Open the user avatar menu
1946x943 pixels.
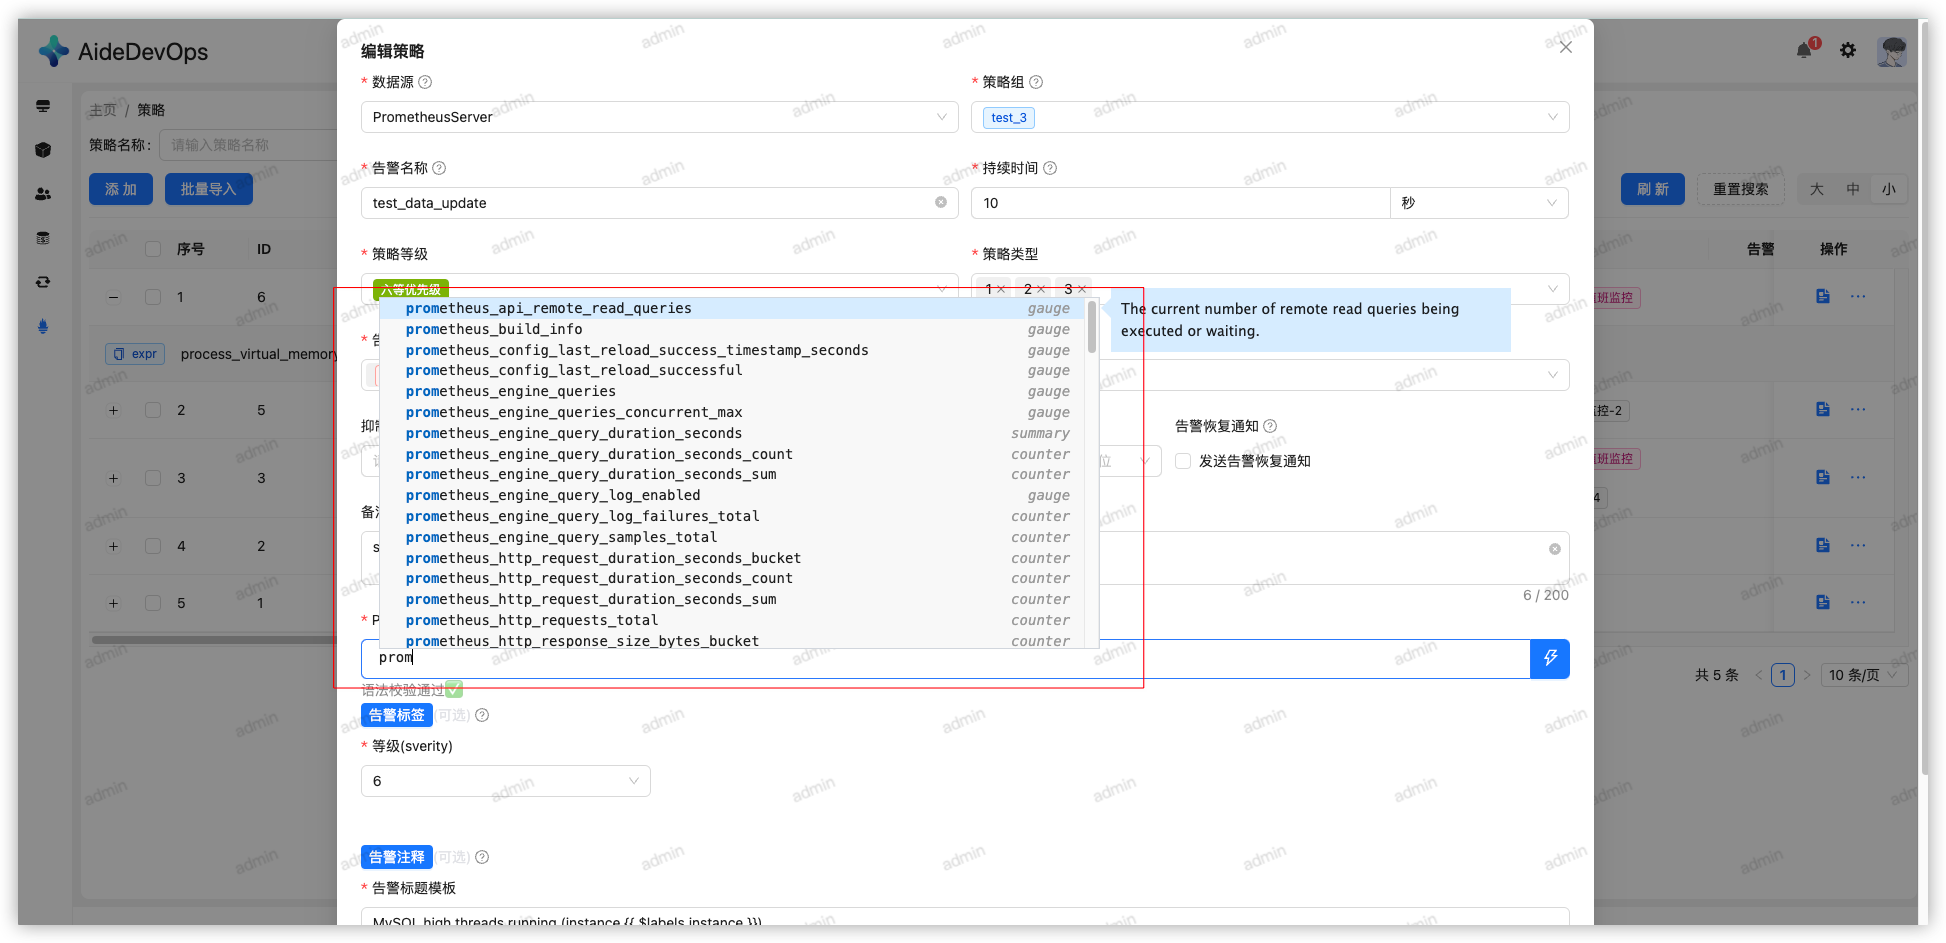point(1892,50)
